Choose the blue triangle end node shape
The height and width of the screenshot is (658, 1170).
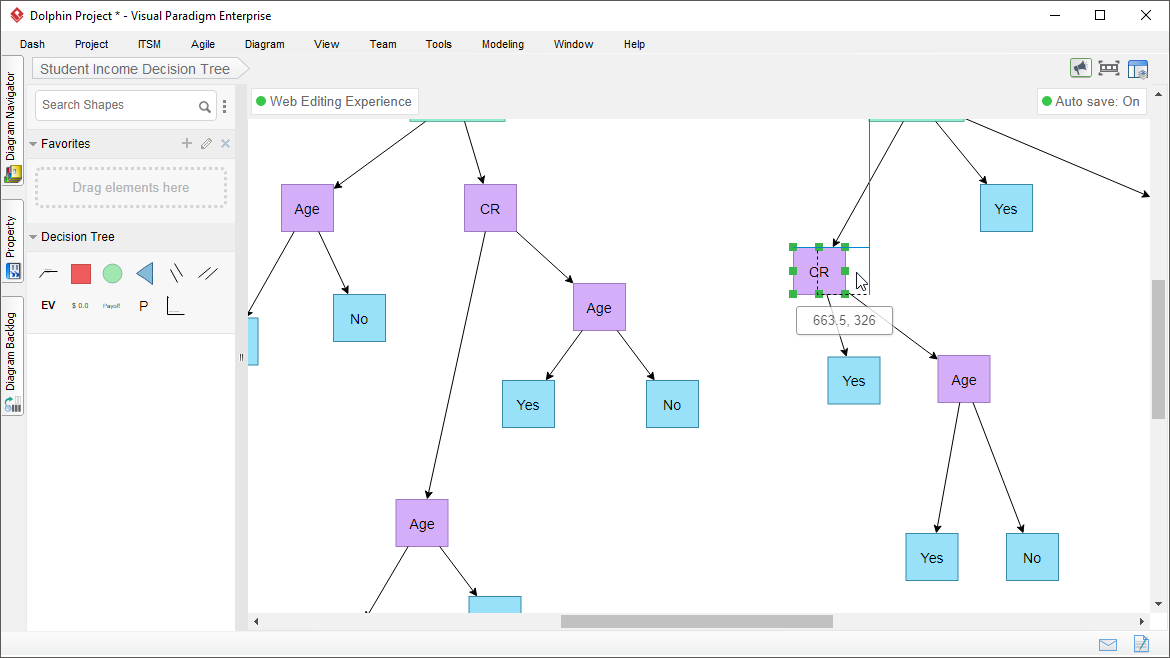(145, 274)
